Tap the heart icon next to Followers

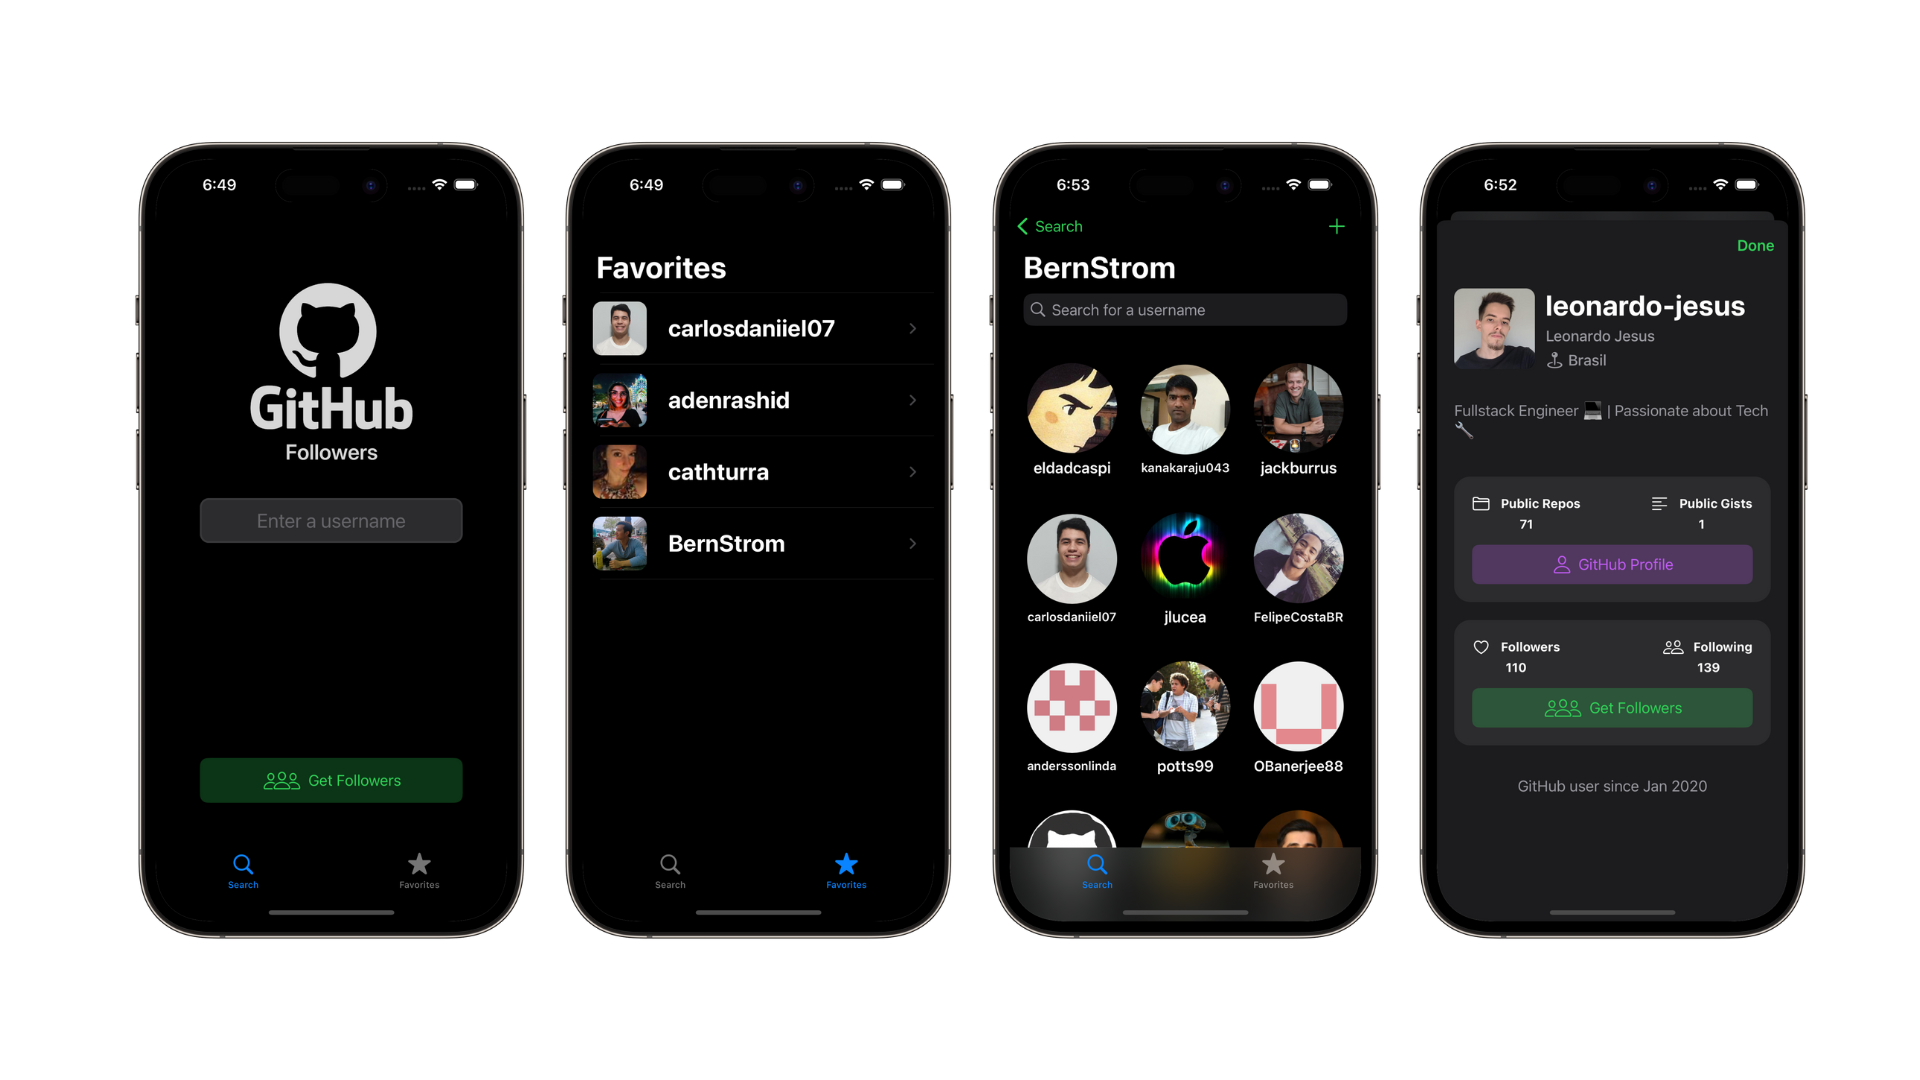pyautogui.click(x=1480, y=646)
